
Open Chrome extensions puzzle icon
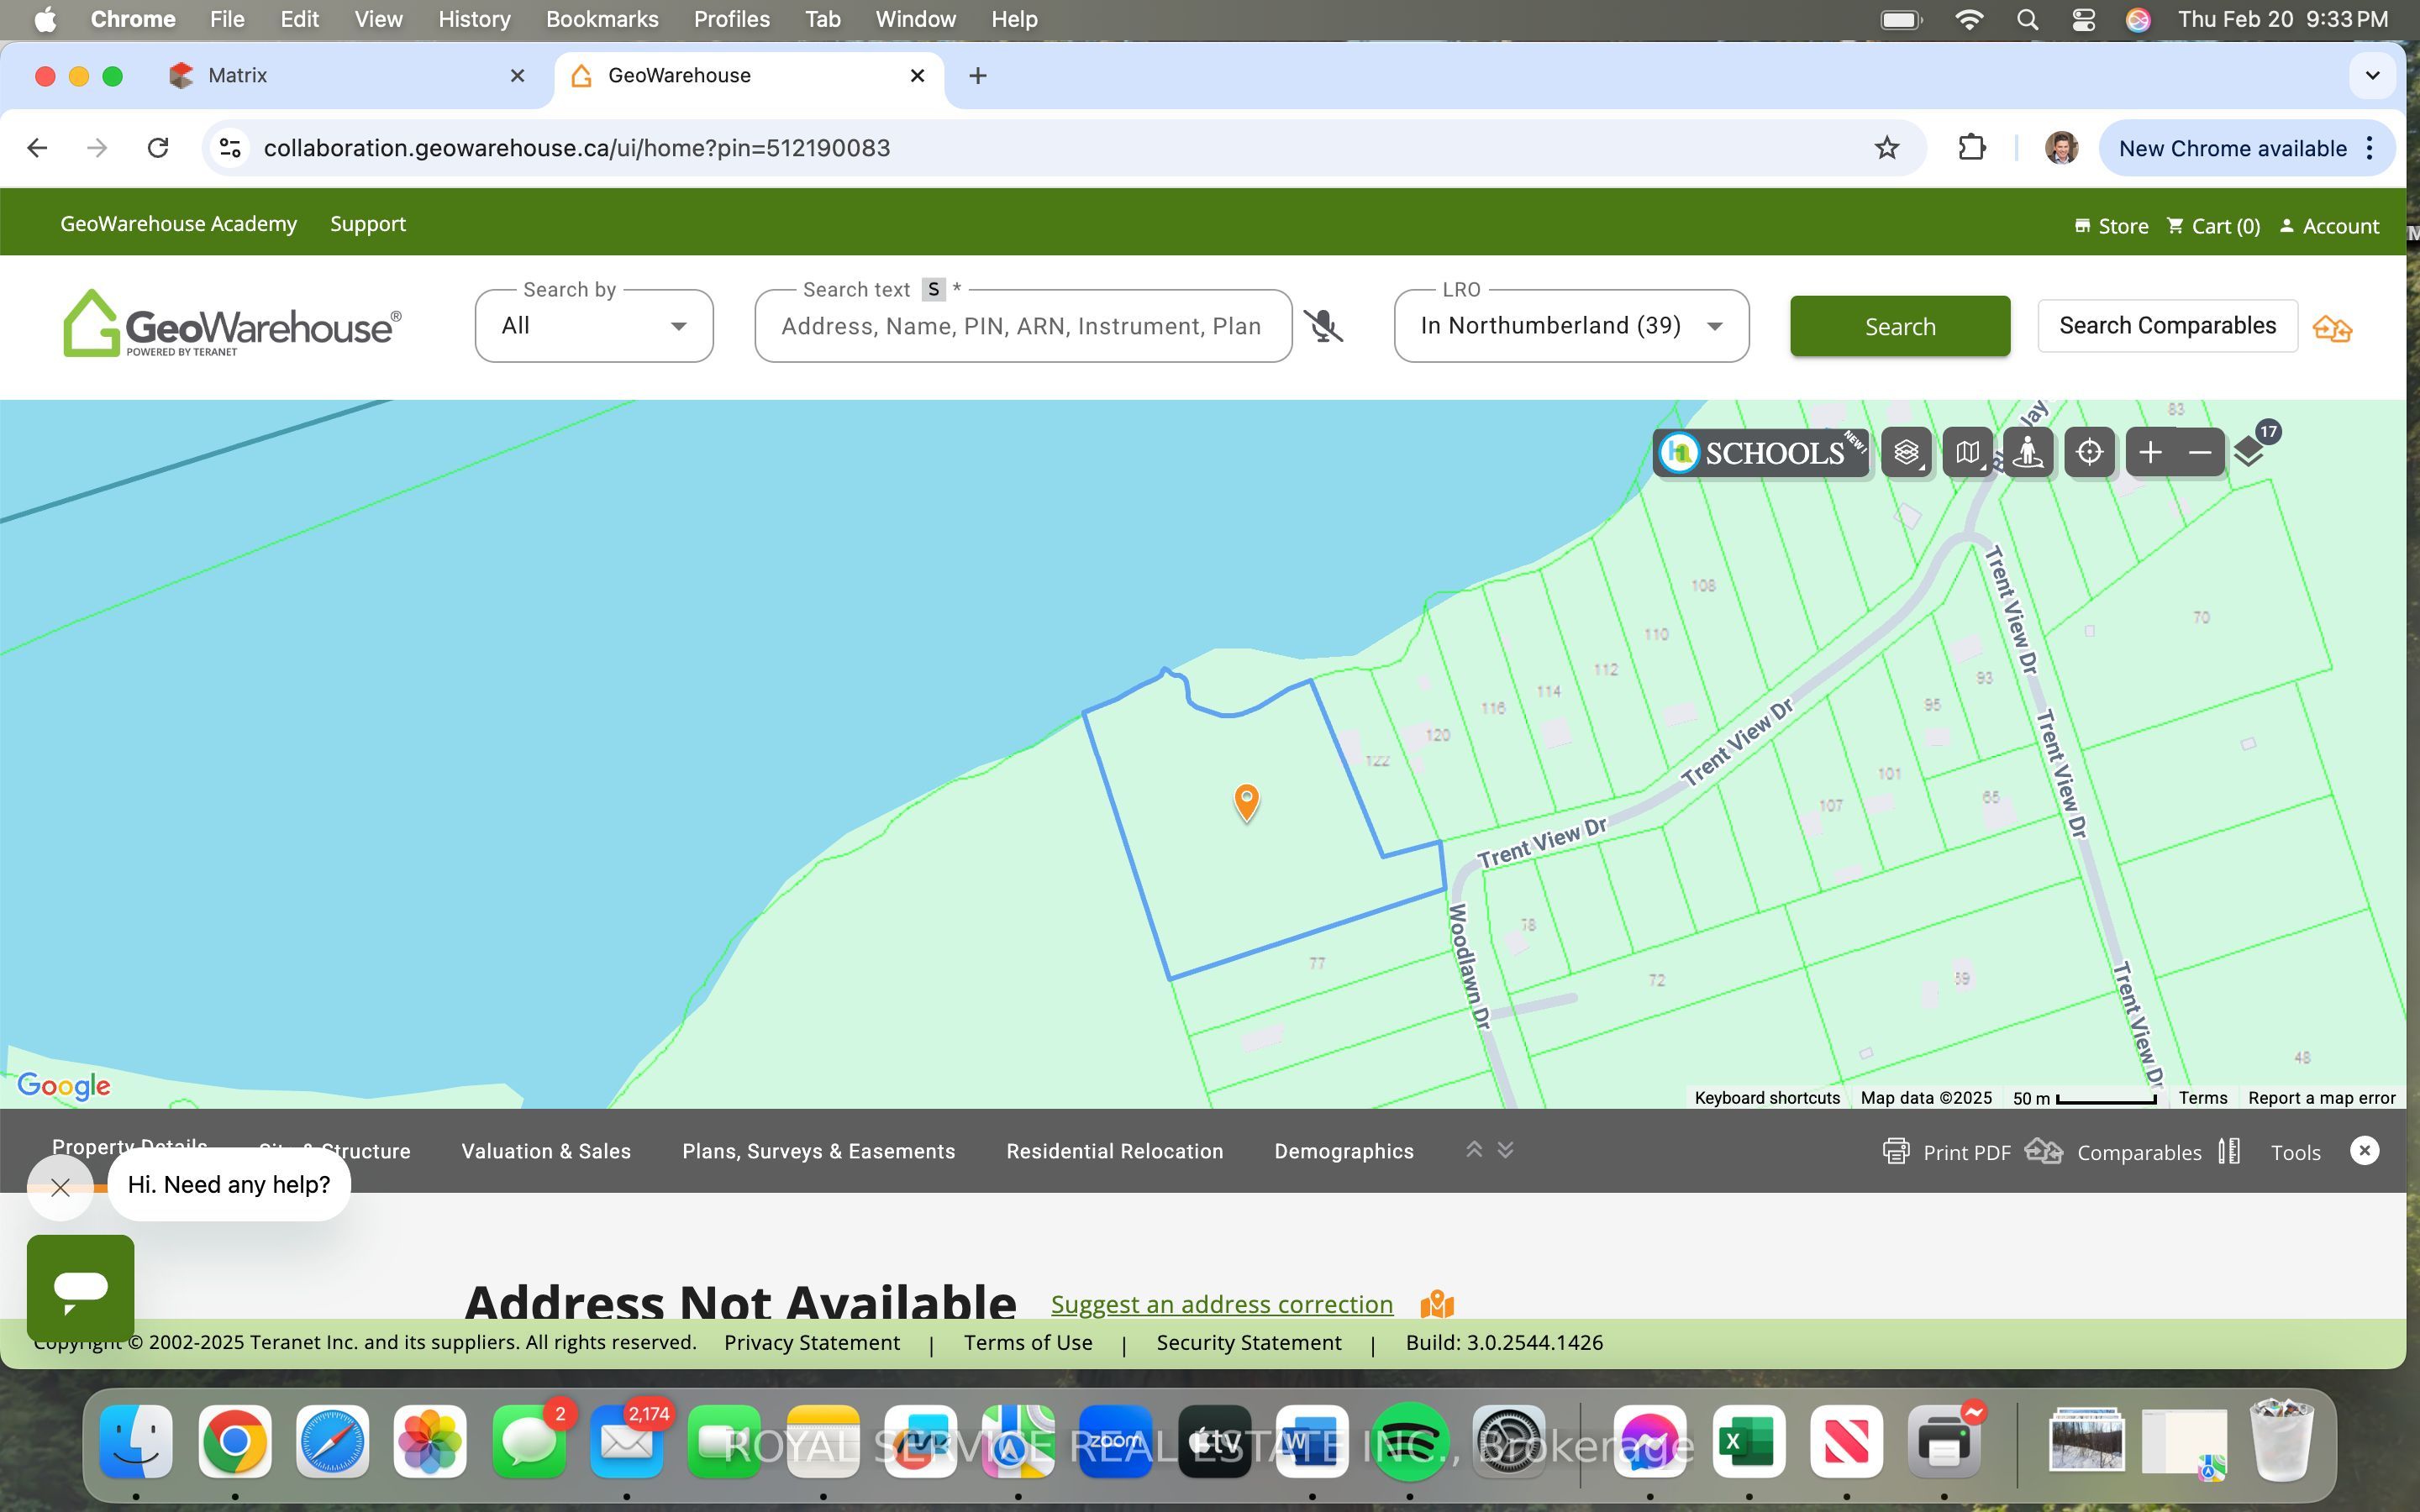click(1971, 148)
